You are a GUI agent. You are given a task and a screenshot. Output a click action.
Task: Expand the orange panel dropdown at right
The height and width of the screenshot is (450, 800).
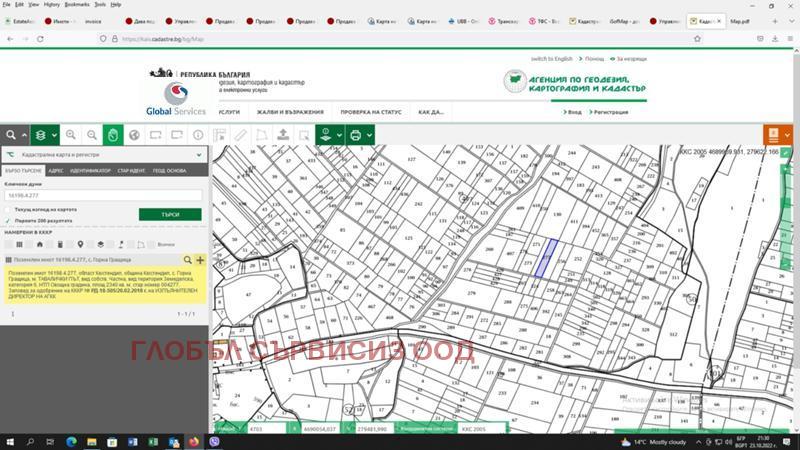point(787,135)
